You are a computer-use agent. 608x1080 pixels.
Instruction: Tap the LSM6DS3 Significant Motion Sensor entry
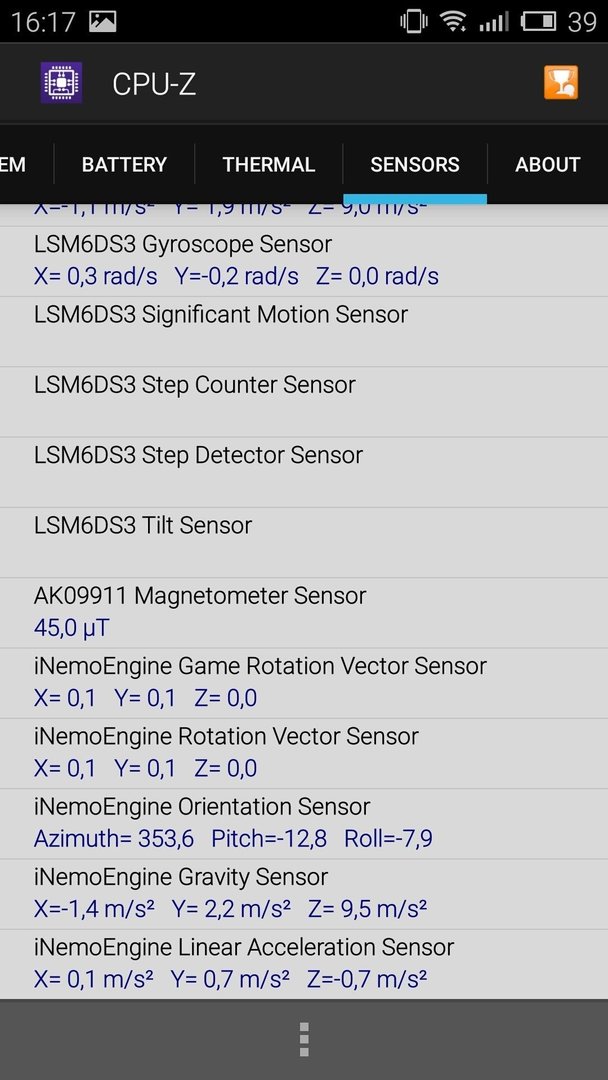click(x=304, y=331)
